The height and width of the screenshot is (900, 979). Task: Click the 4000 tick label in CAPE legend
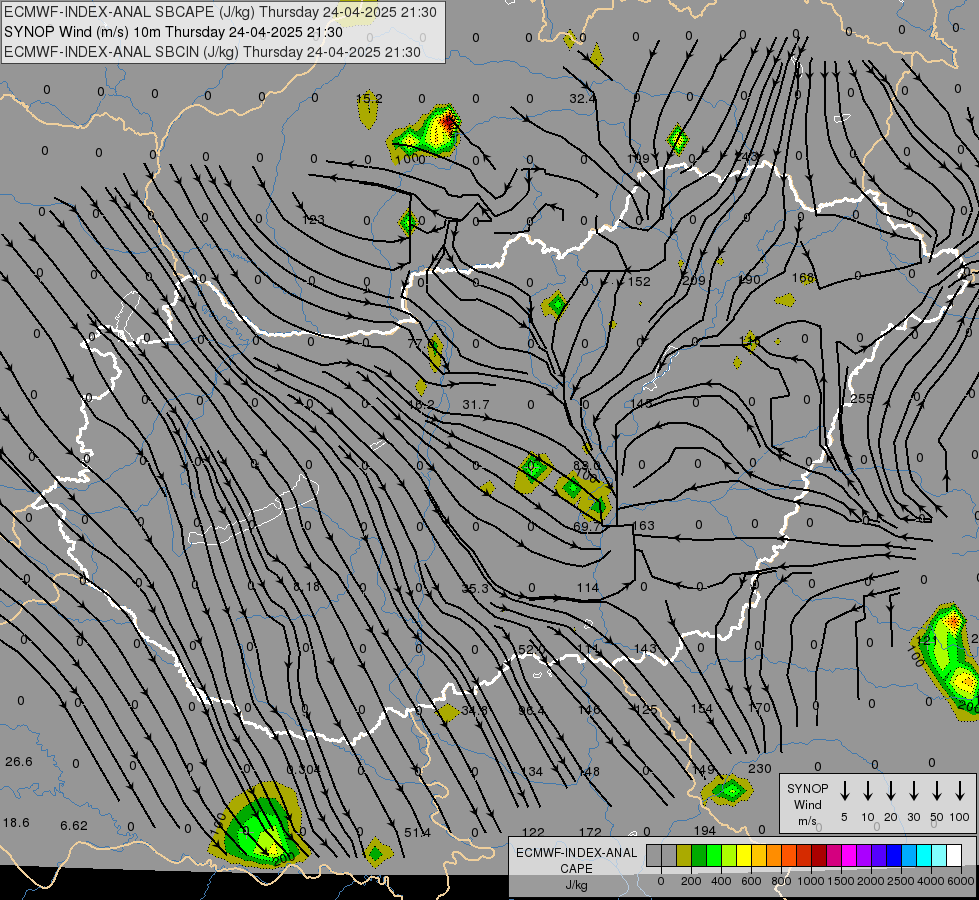point(931,881)
